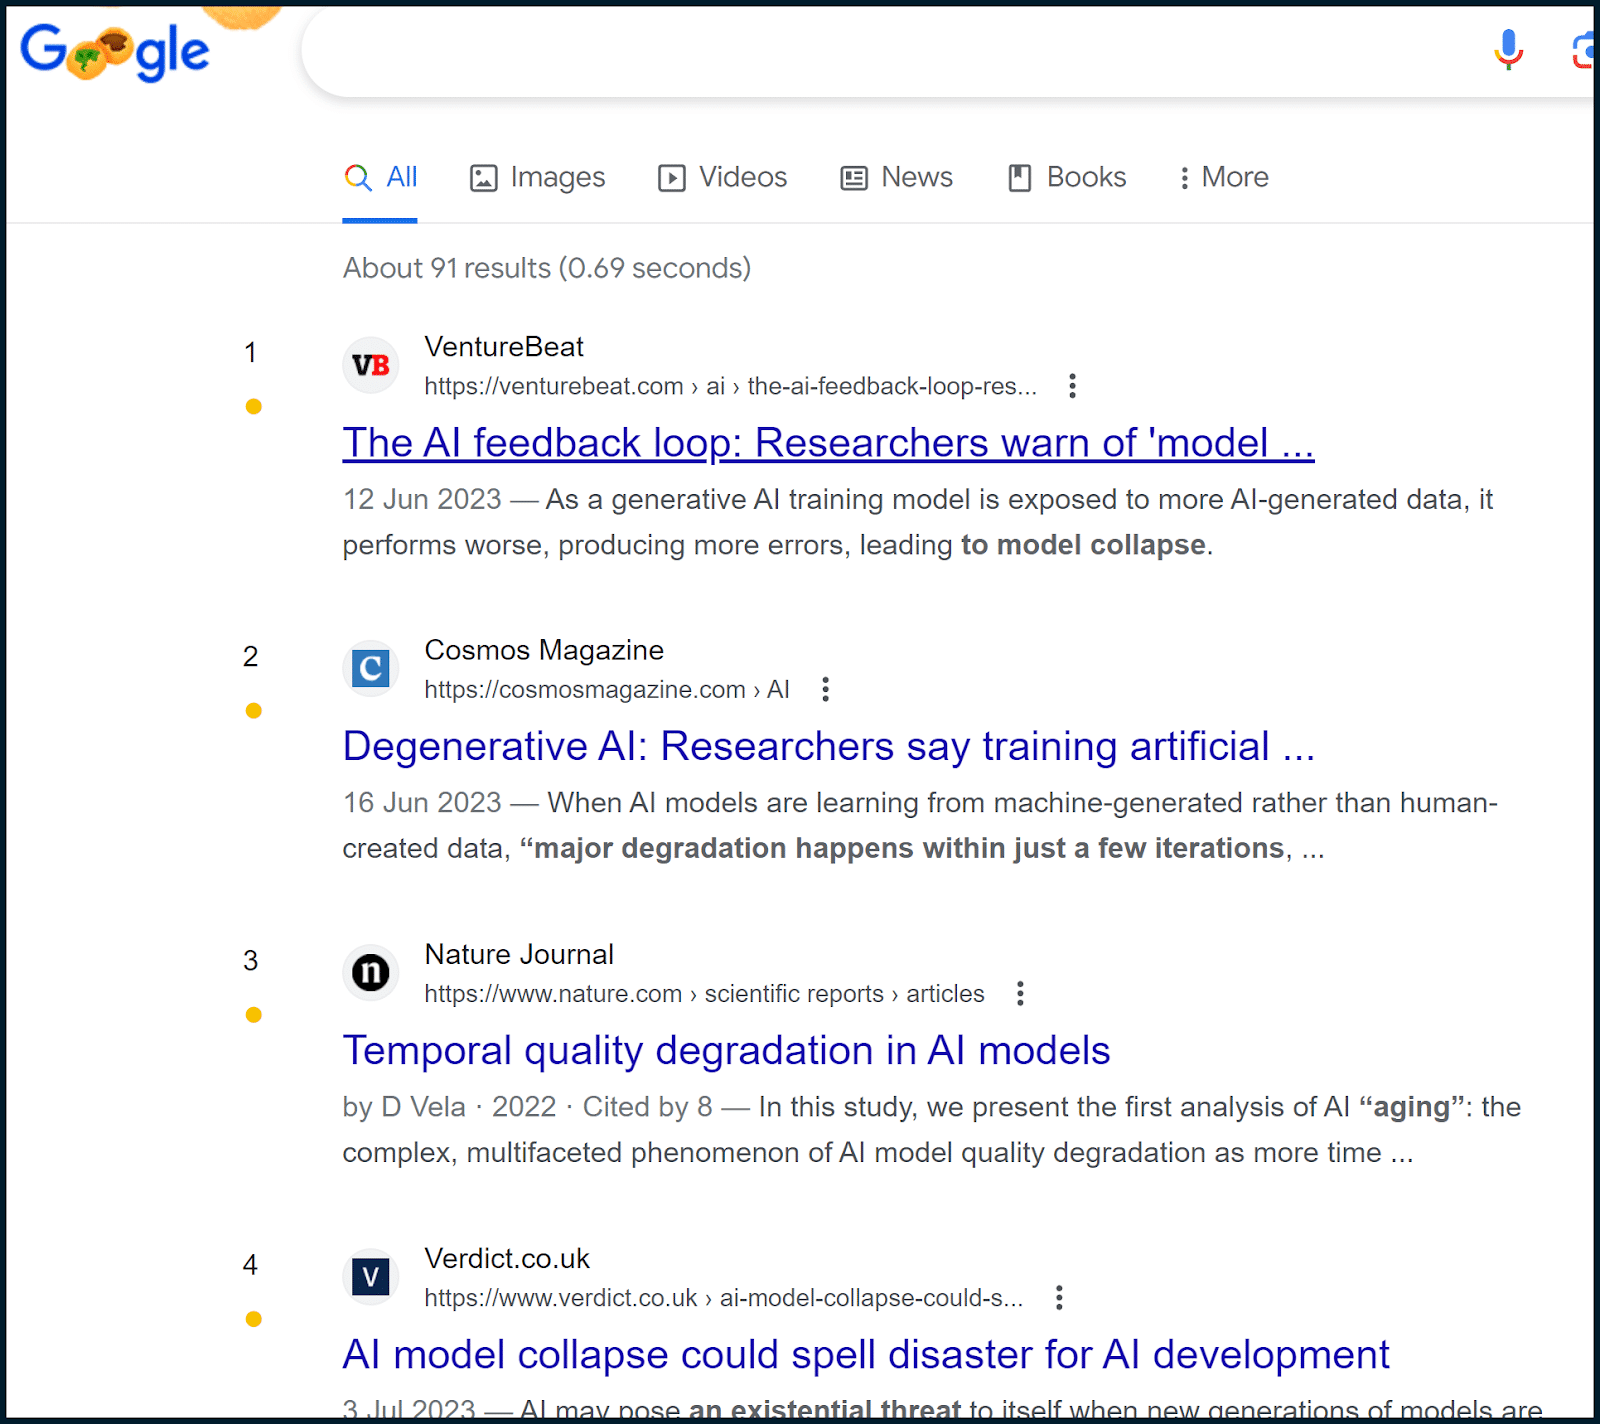
Task: Open search by image camera icon
Action: [1582, 50]
